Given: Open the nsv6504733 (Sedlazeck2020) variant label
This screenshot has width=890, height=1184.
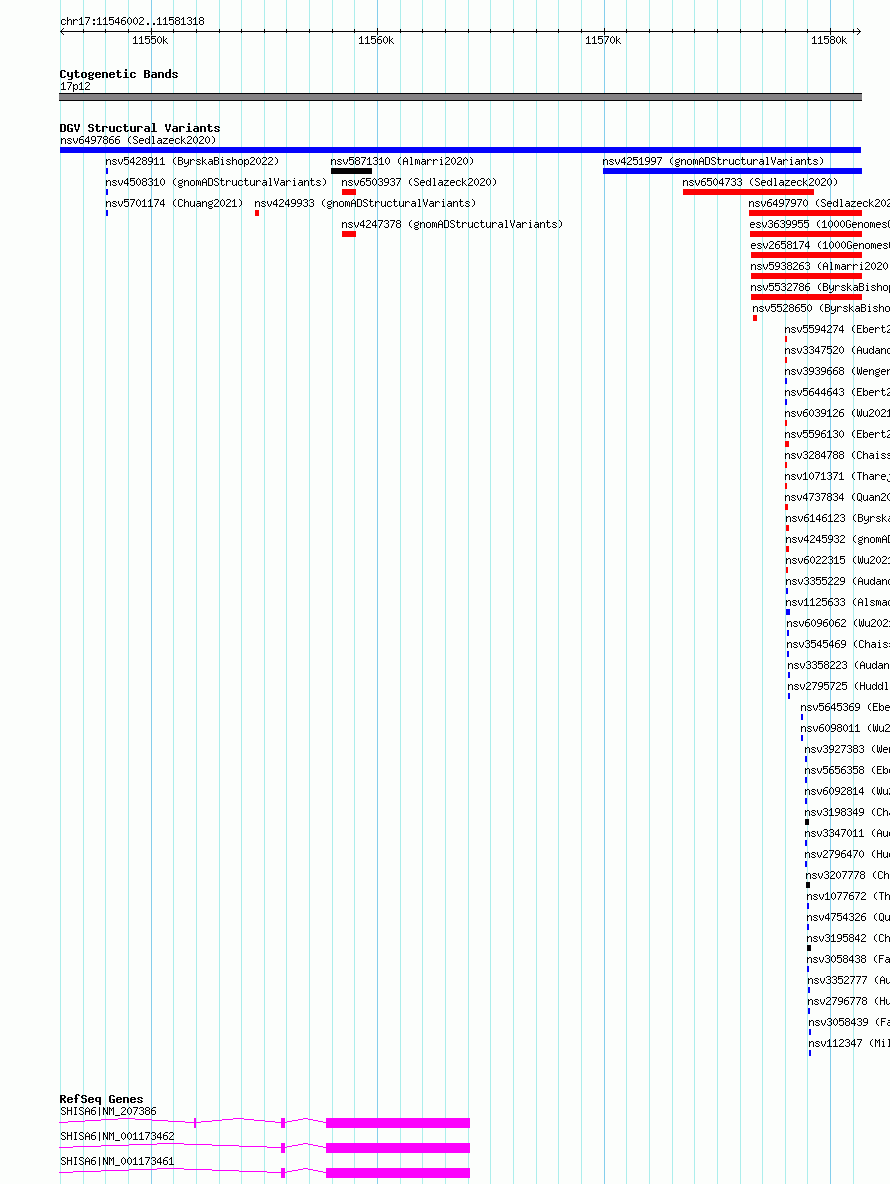Looking at the screenshot, I should coord(760,183).
